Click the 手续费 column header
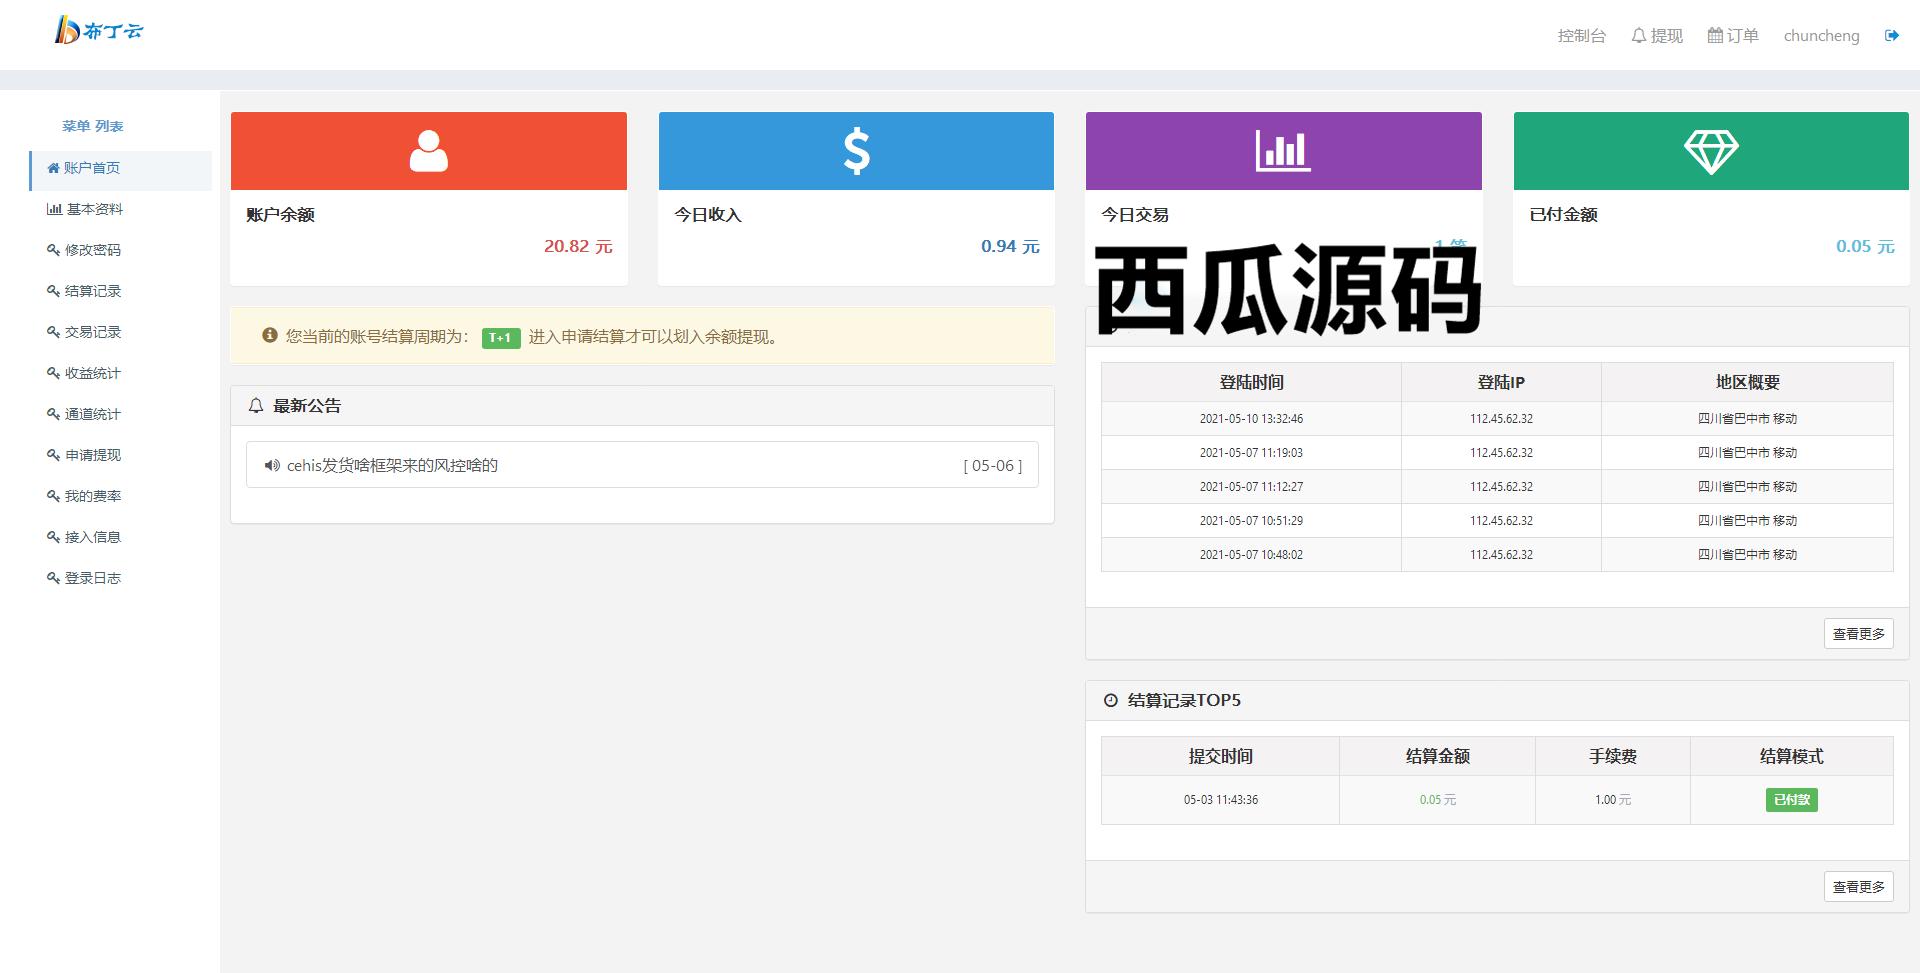The image size is (1920, 973). [1613, 756]
